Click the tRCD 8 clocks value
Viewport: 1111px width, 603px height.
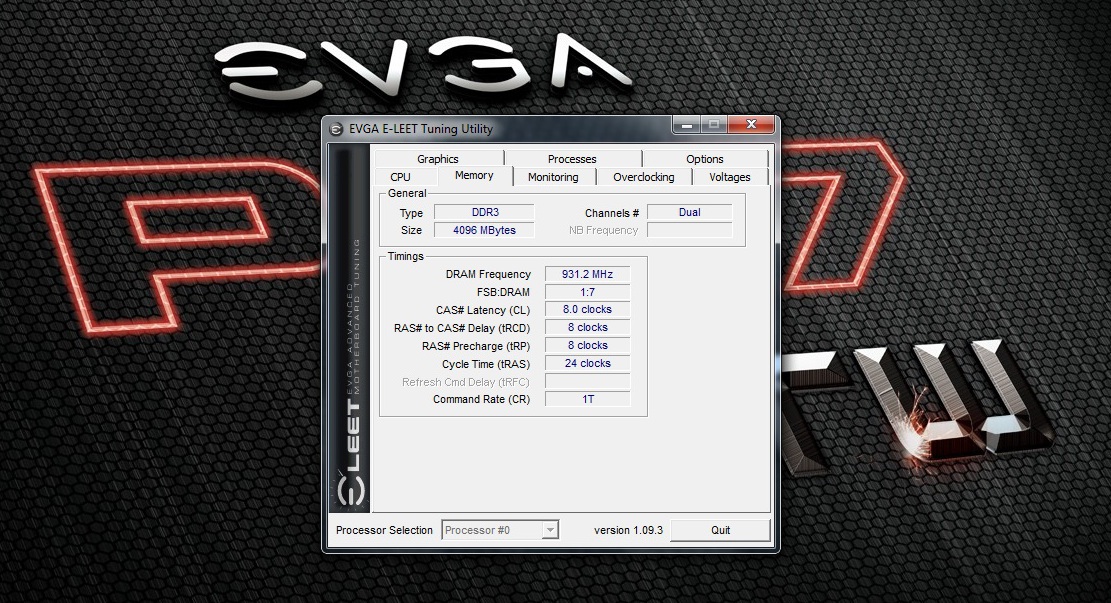pyautogui.click(x=587, y=327)
